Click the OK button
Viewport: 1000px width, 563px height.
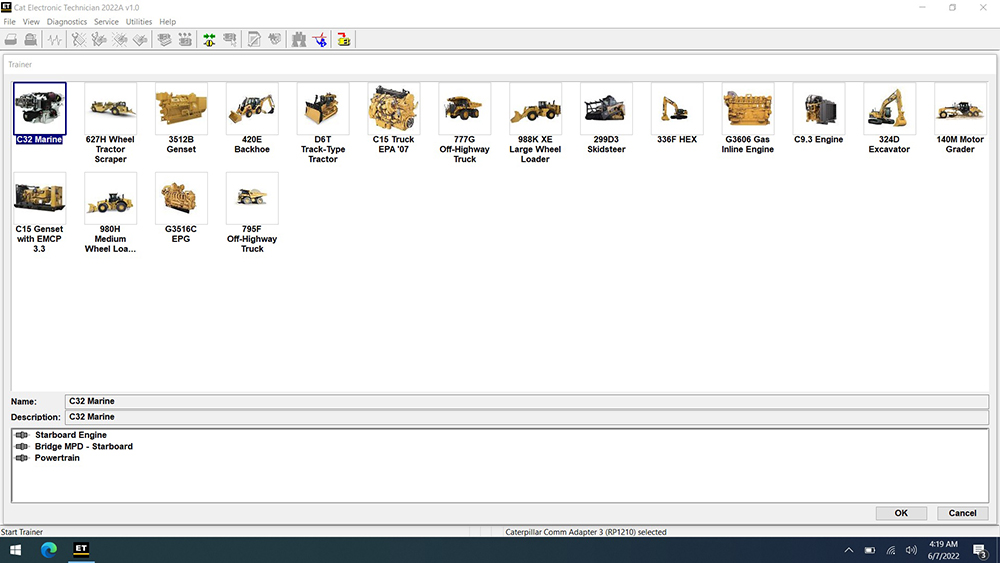(x=901, y=513)
